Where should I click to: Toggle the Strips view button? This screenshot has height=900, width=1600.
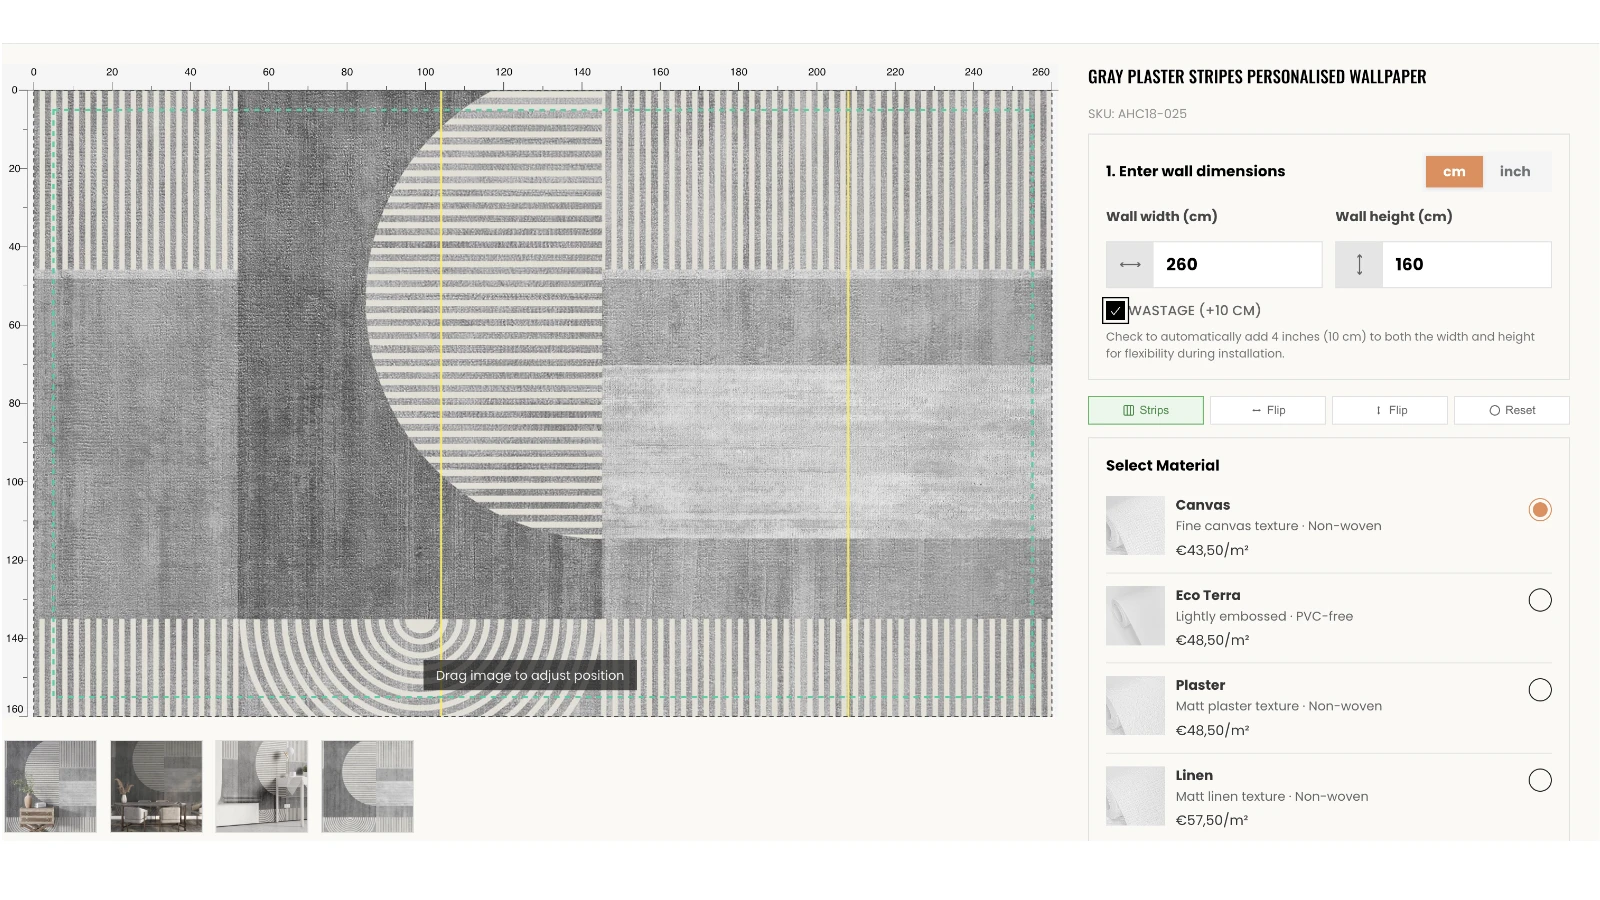1146,410
